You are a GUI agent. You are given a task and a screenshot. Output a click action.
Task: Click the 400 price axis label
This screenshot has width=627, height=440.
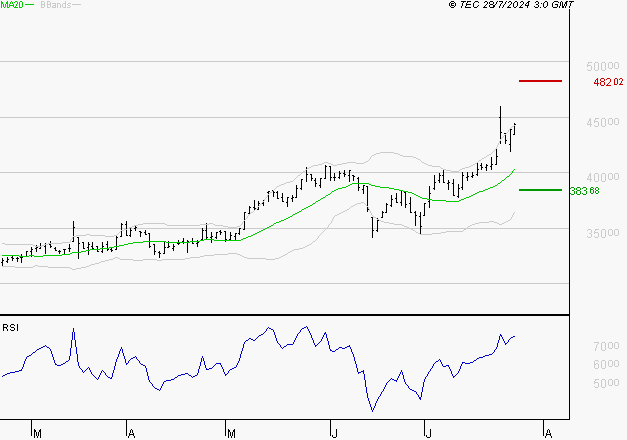click(603, 177)
